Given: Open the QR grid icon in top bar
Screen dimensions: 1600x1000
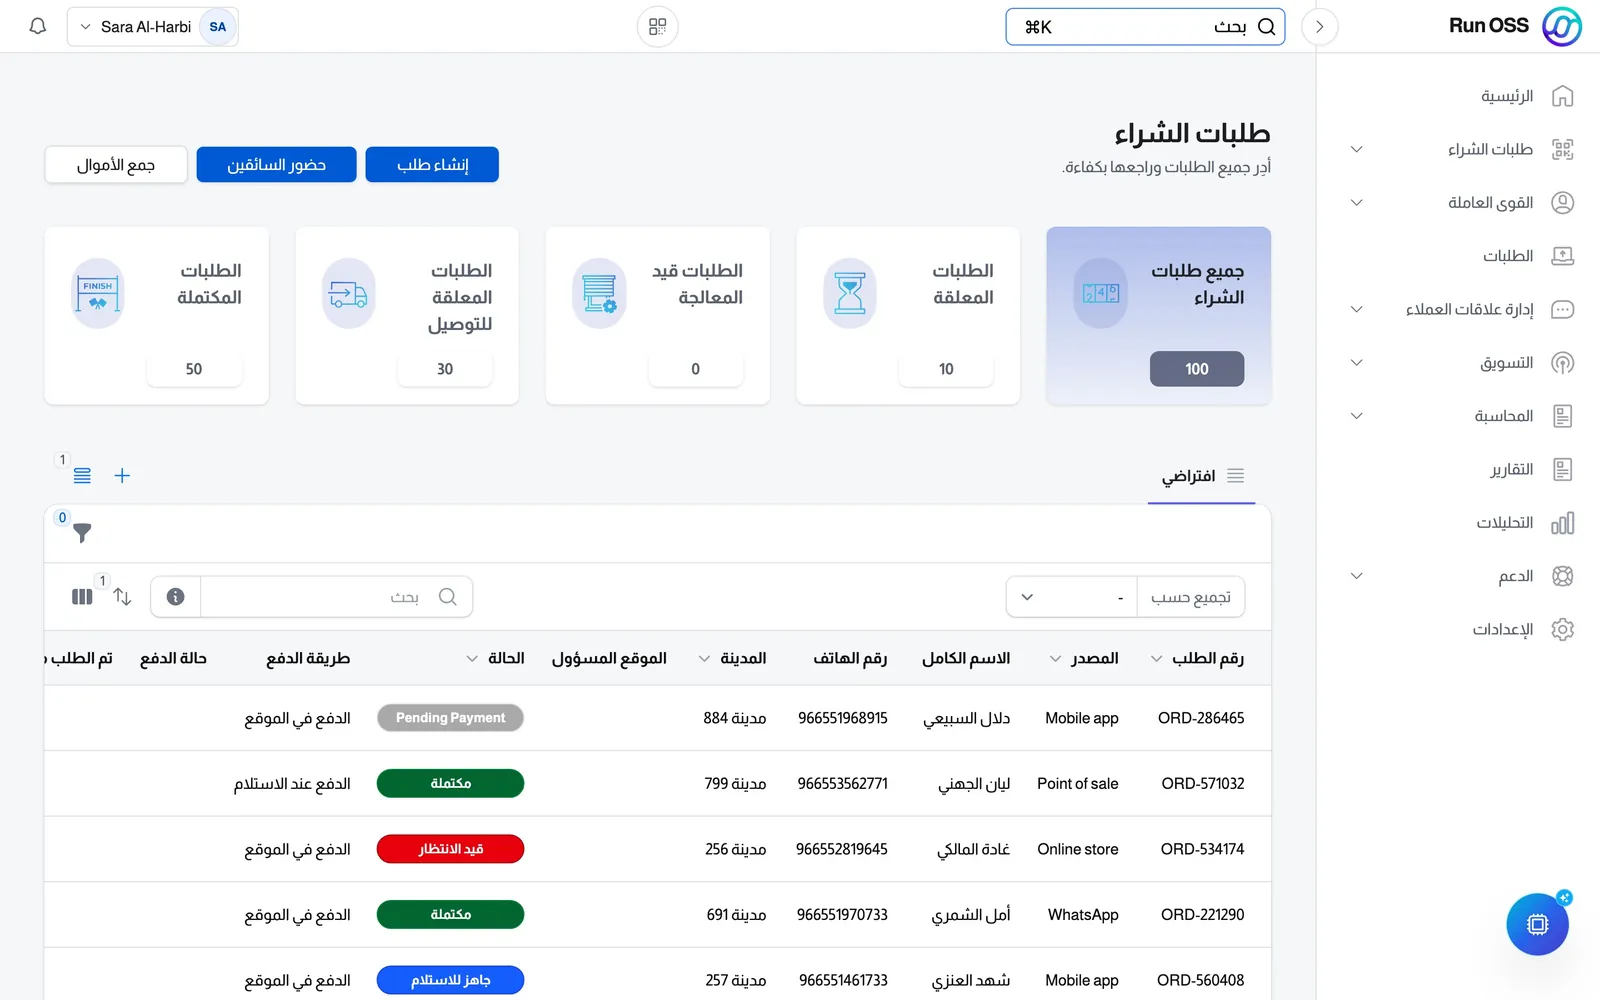Looking at the screenshot, I should click(657, 27).
